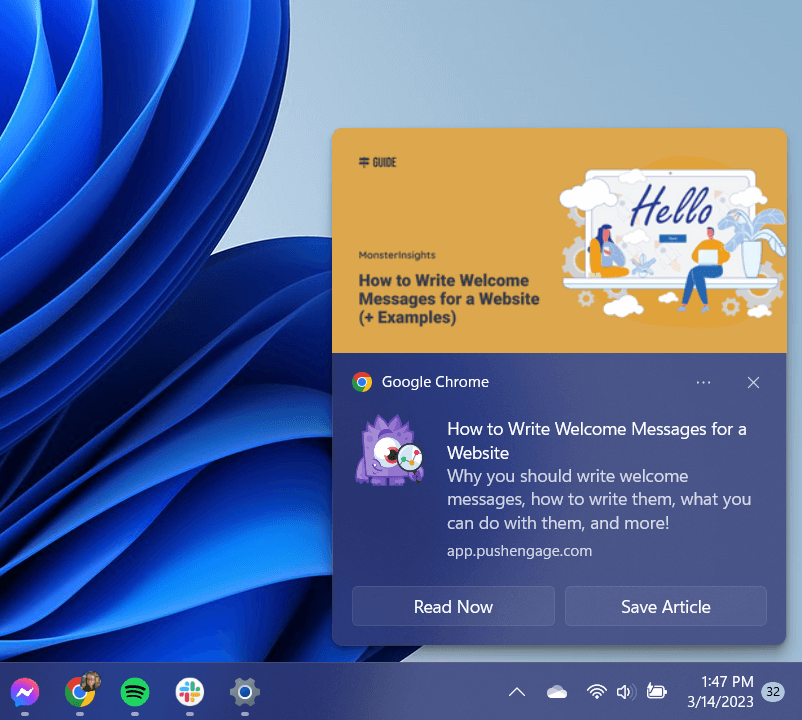The height and width of the screenshot is (720, 802).
Task: Click Save Article on the notification
Action: pos(665,606)
